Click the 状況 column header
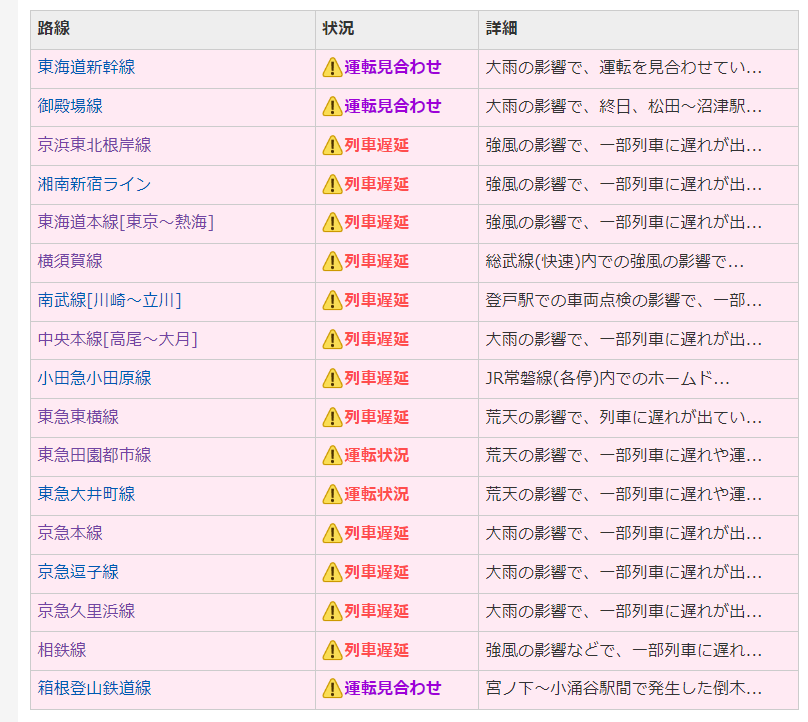The width and height of the screenshot is (808, 722). tap(339, 28)
